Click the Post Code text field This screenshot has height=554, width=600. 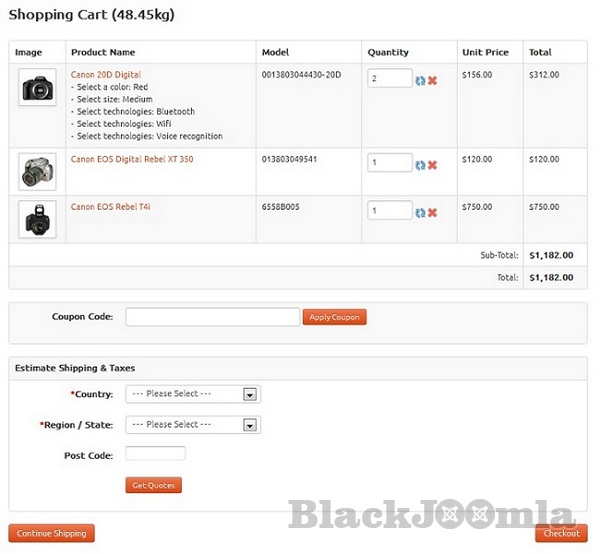coord(155,454)
